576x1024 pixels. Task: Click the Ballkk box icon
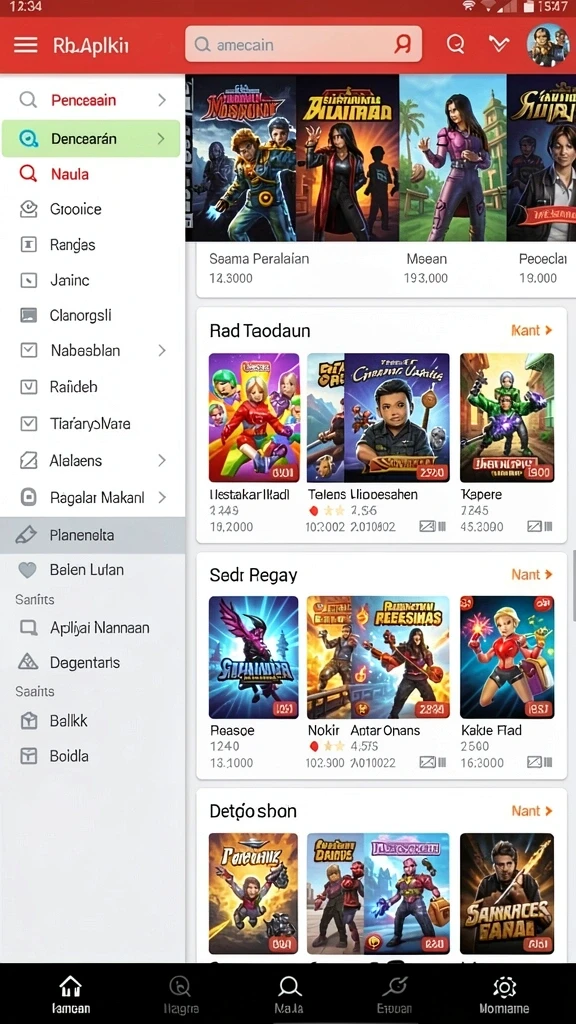pyautogui.click(x=29, y=721)
